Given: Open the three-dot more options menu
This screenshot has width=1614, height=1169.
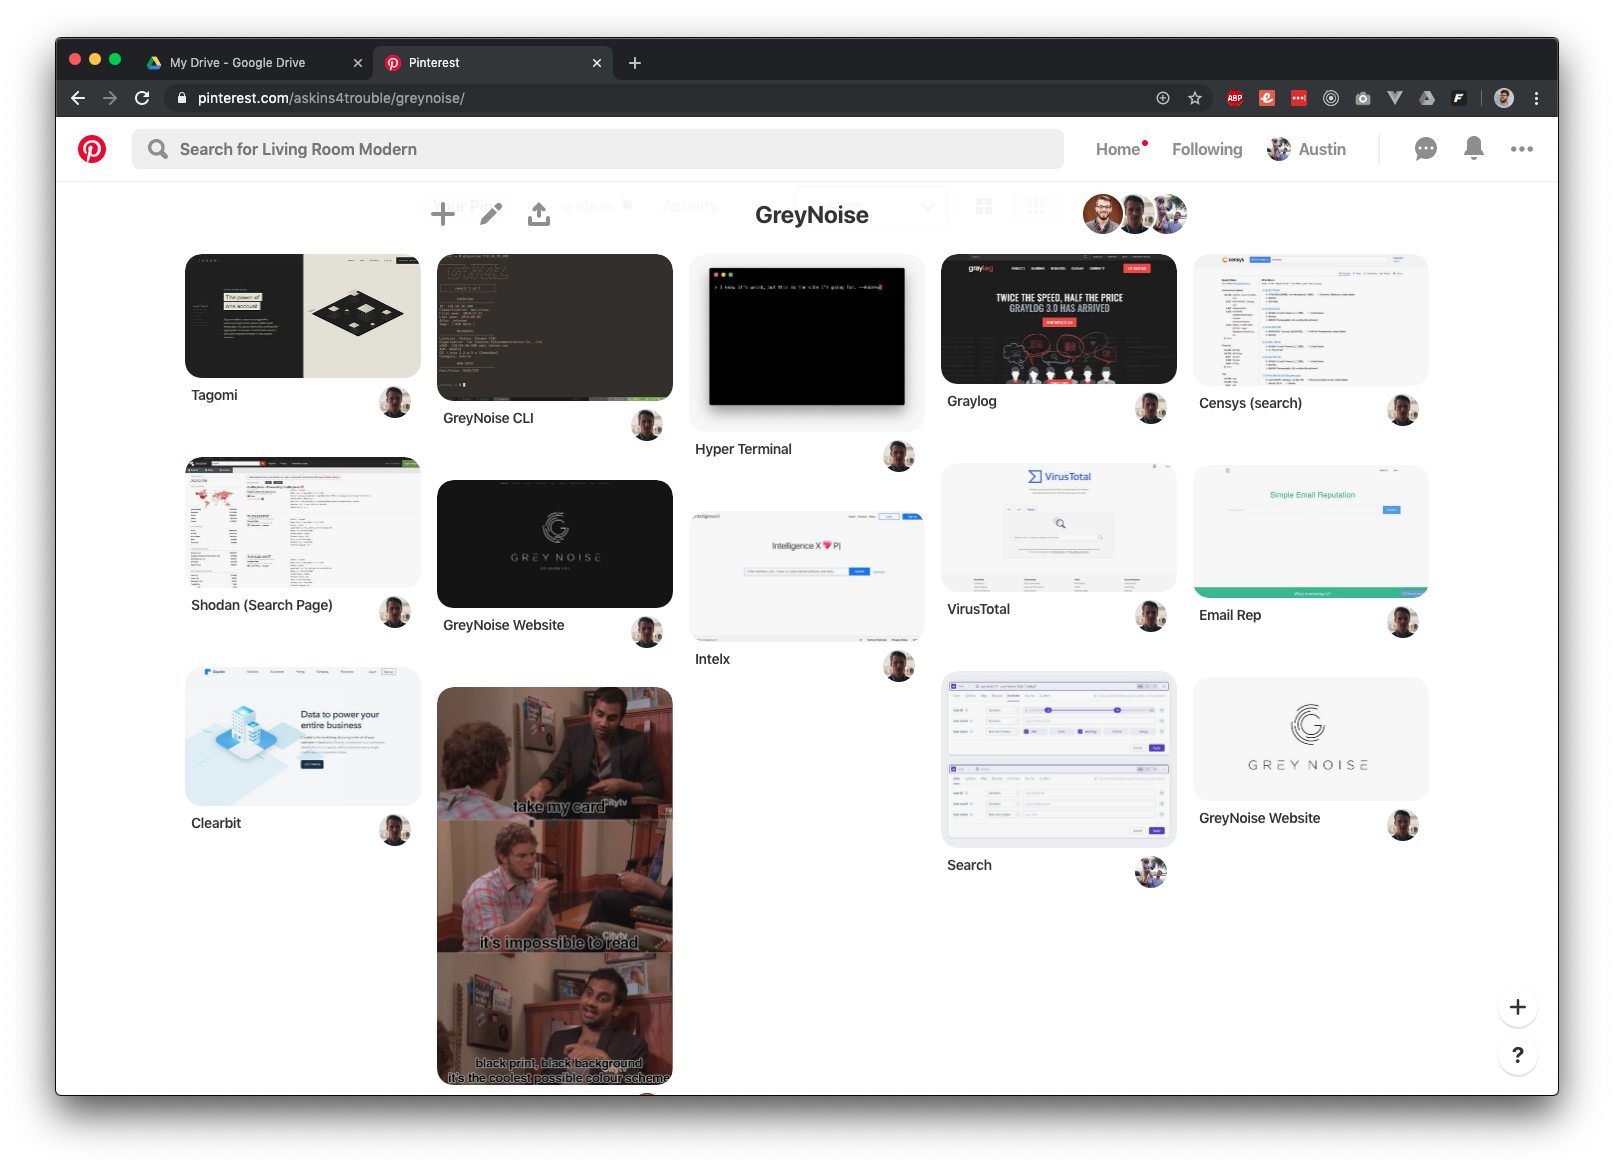Looking at the screenshot, I should point(1522,149).
